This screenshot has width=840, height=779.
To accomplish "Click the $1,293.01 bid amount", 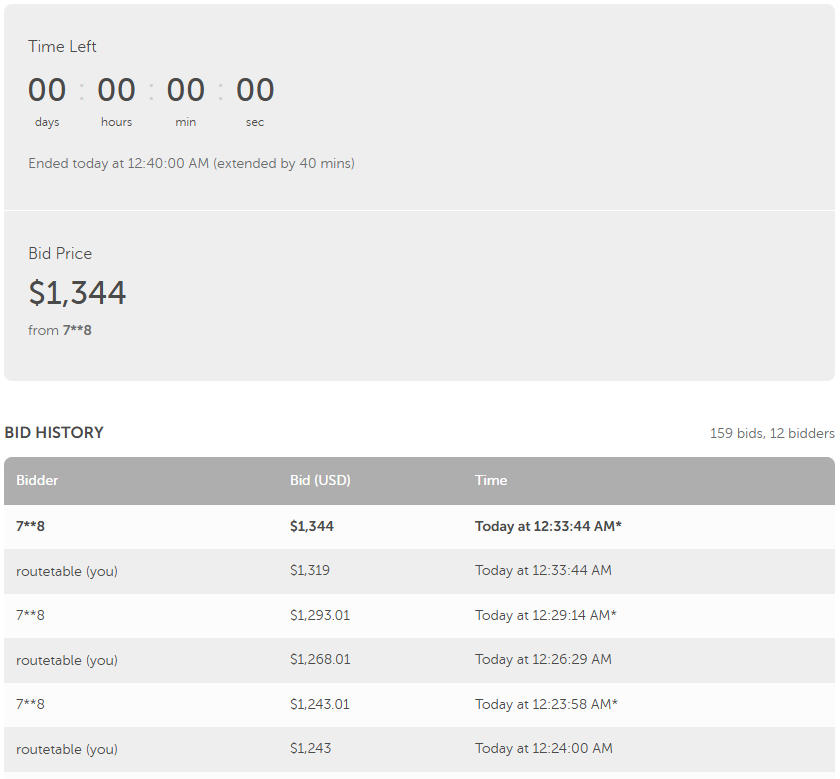I will [x=320, y=615].
